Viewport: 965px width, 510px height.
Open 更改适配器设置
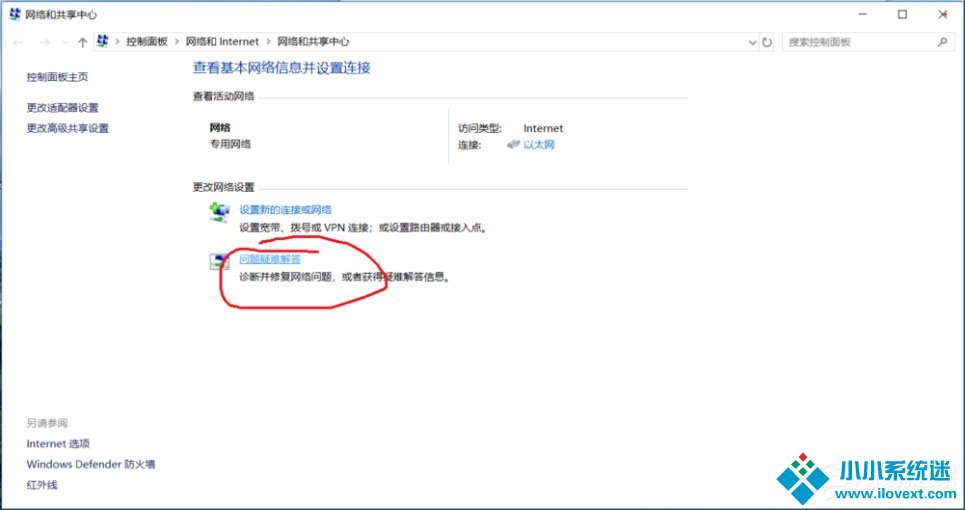(x=63, y=108)
